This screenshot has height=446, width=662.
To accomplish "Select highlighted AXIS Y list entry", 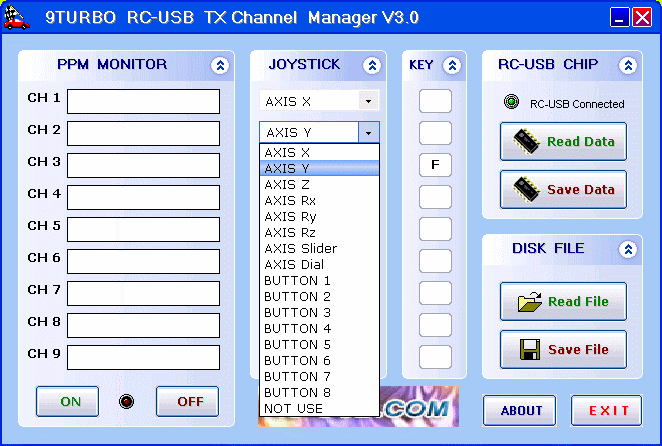I will [319, 169].
